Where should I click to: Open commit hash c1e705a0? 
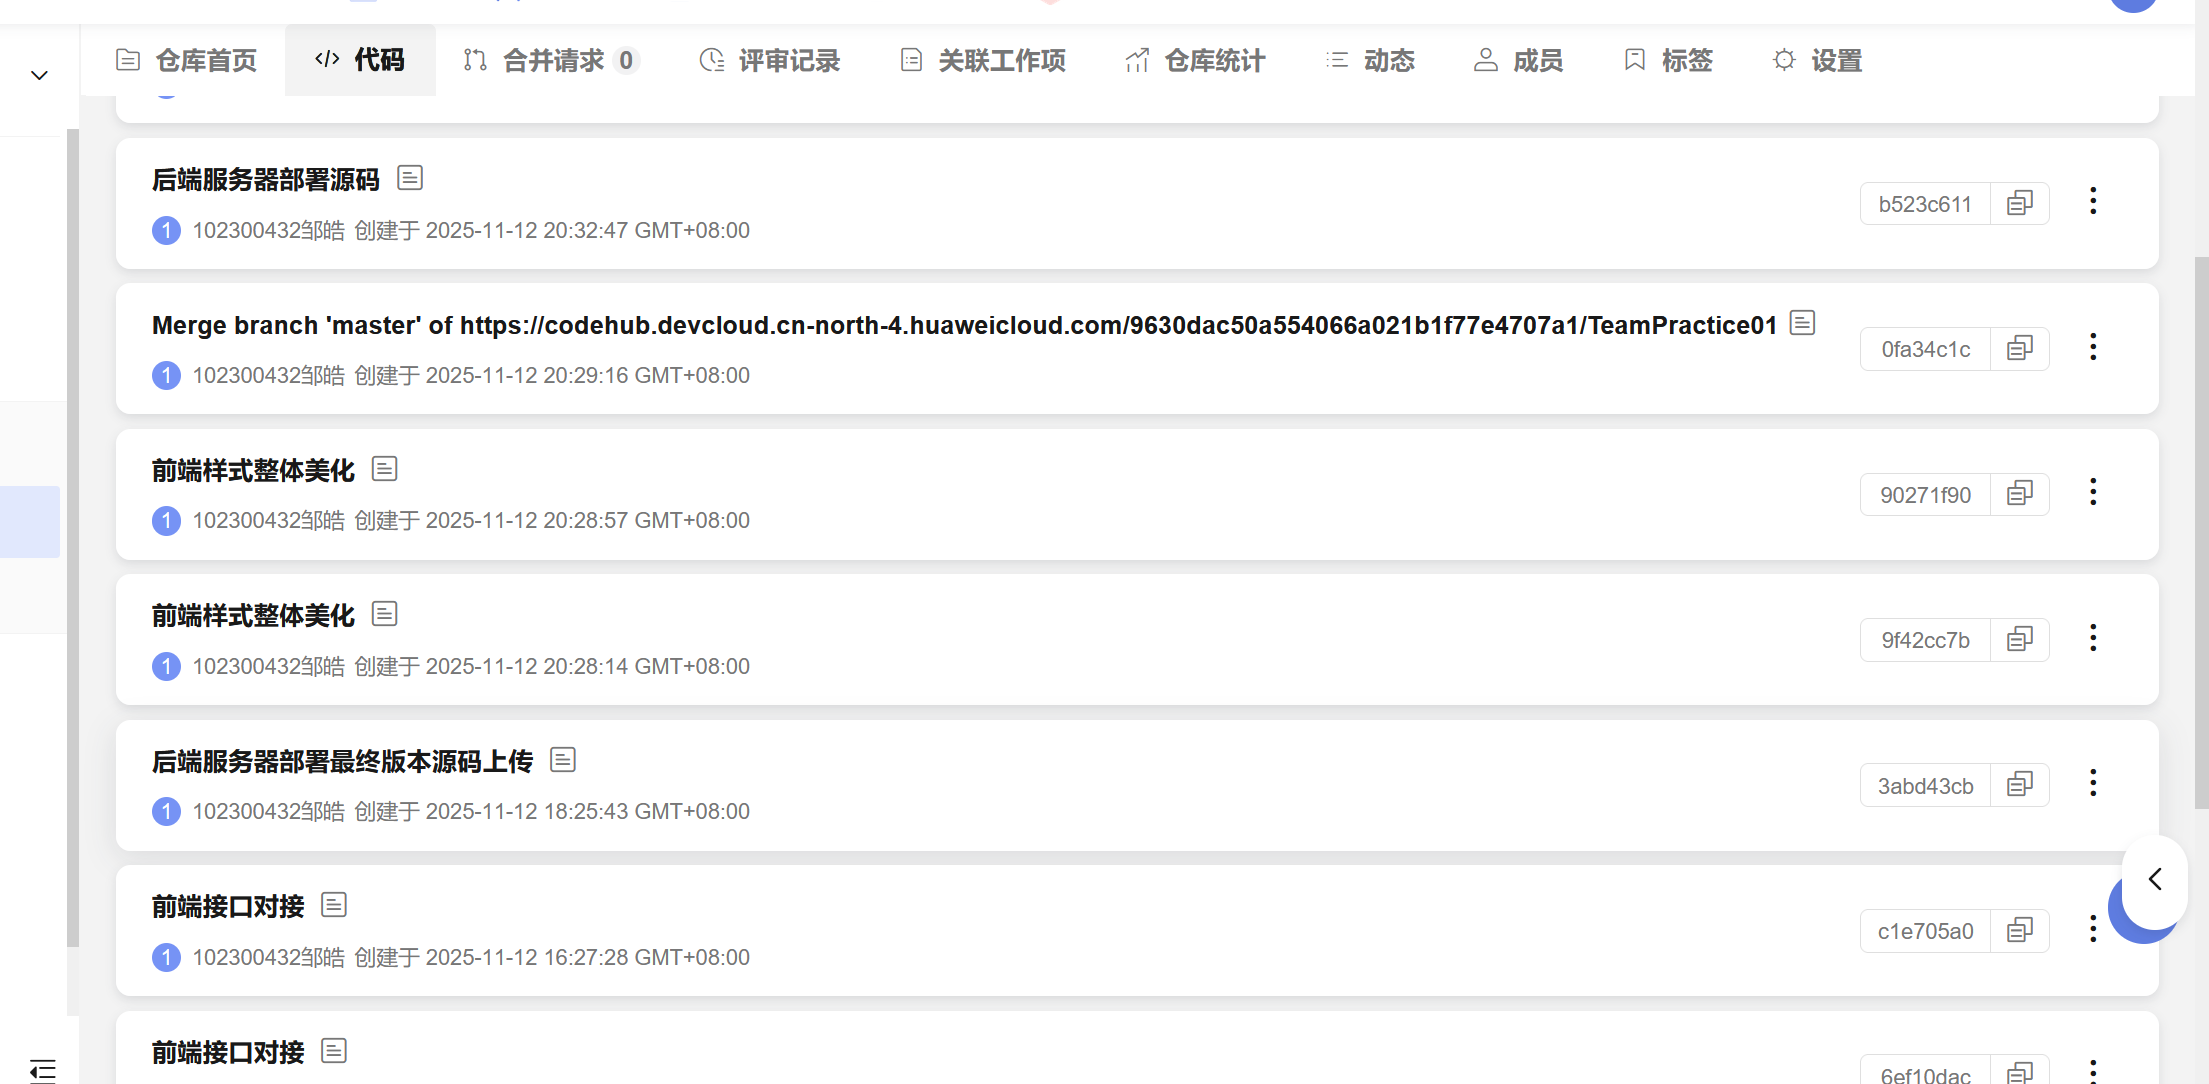click(1925, 931)
